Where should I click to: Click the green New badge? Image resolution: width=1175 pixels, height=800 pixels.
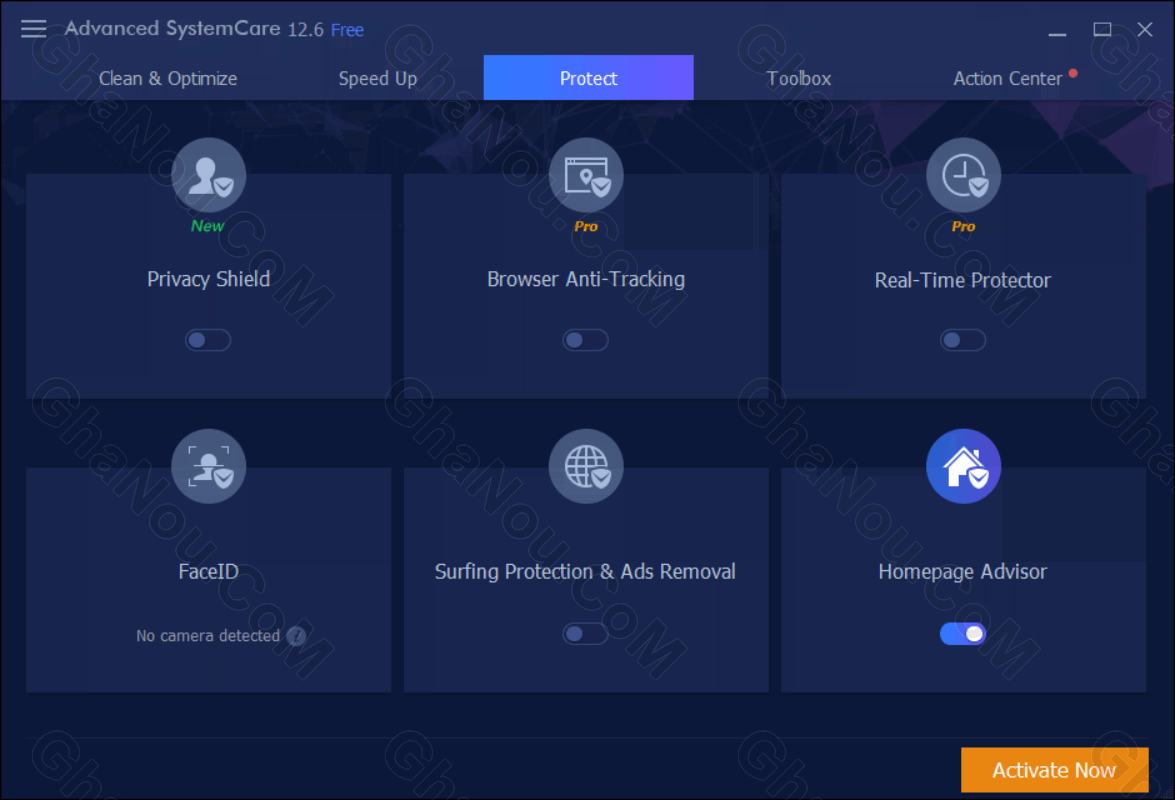tap(208, 225)
